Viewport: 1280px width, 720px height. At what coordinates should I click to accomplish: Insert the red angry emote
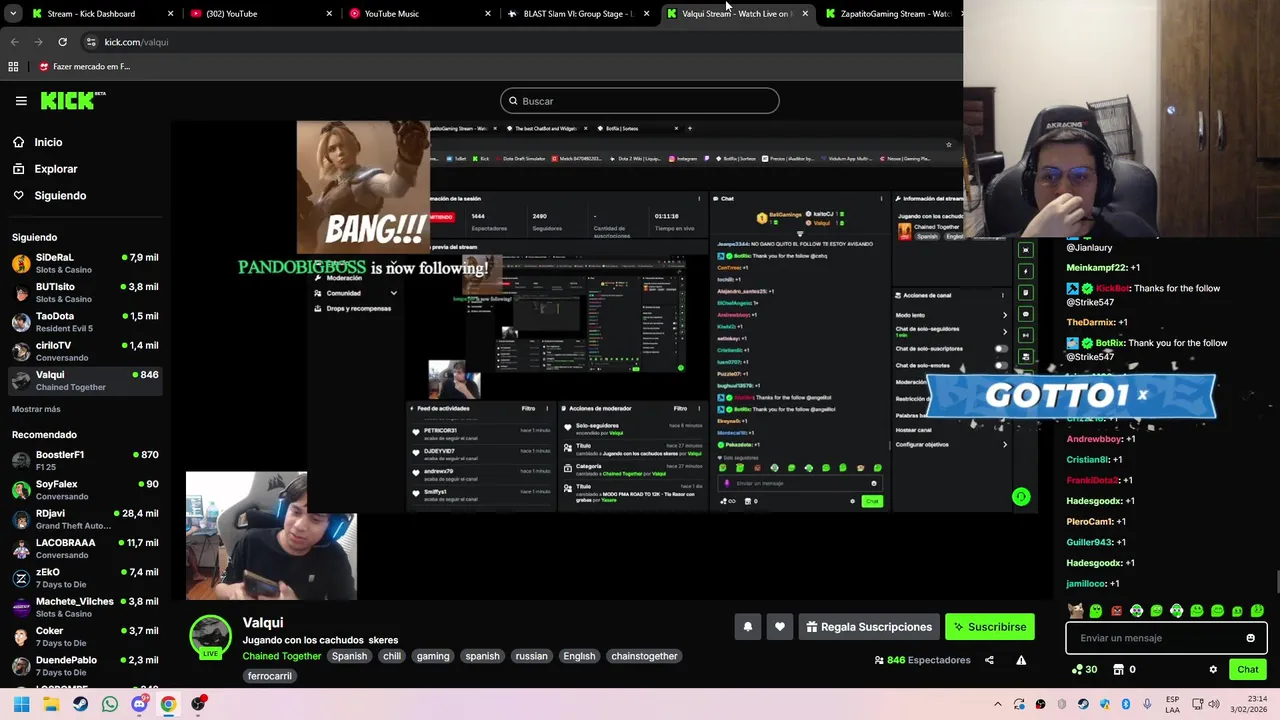coord(1116,610)
